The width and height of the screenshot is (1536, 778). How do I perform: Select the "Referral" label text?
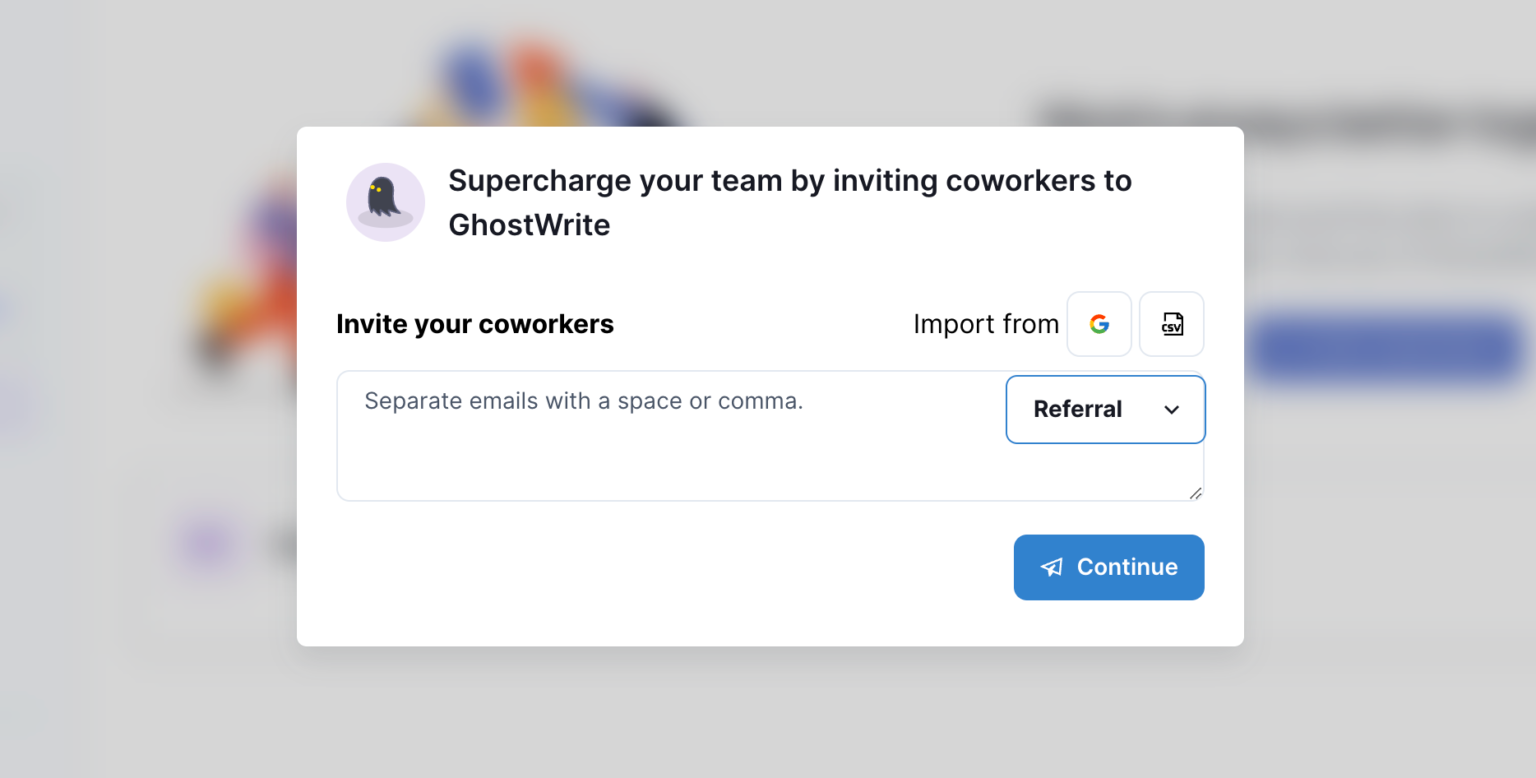coord(1077,409)
